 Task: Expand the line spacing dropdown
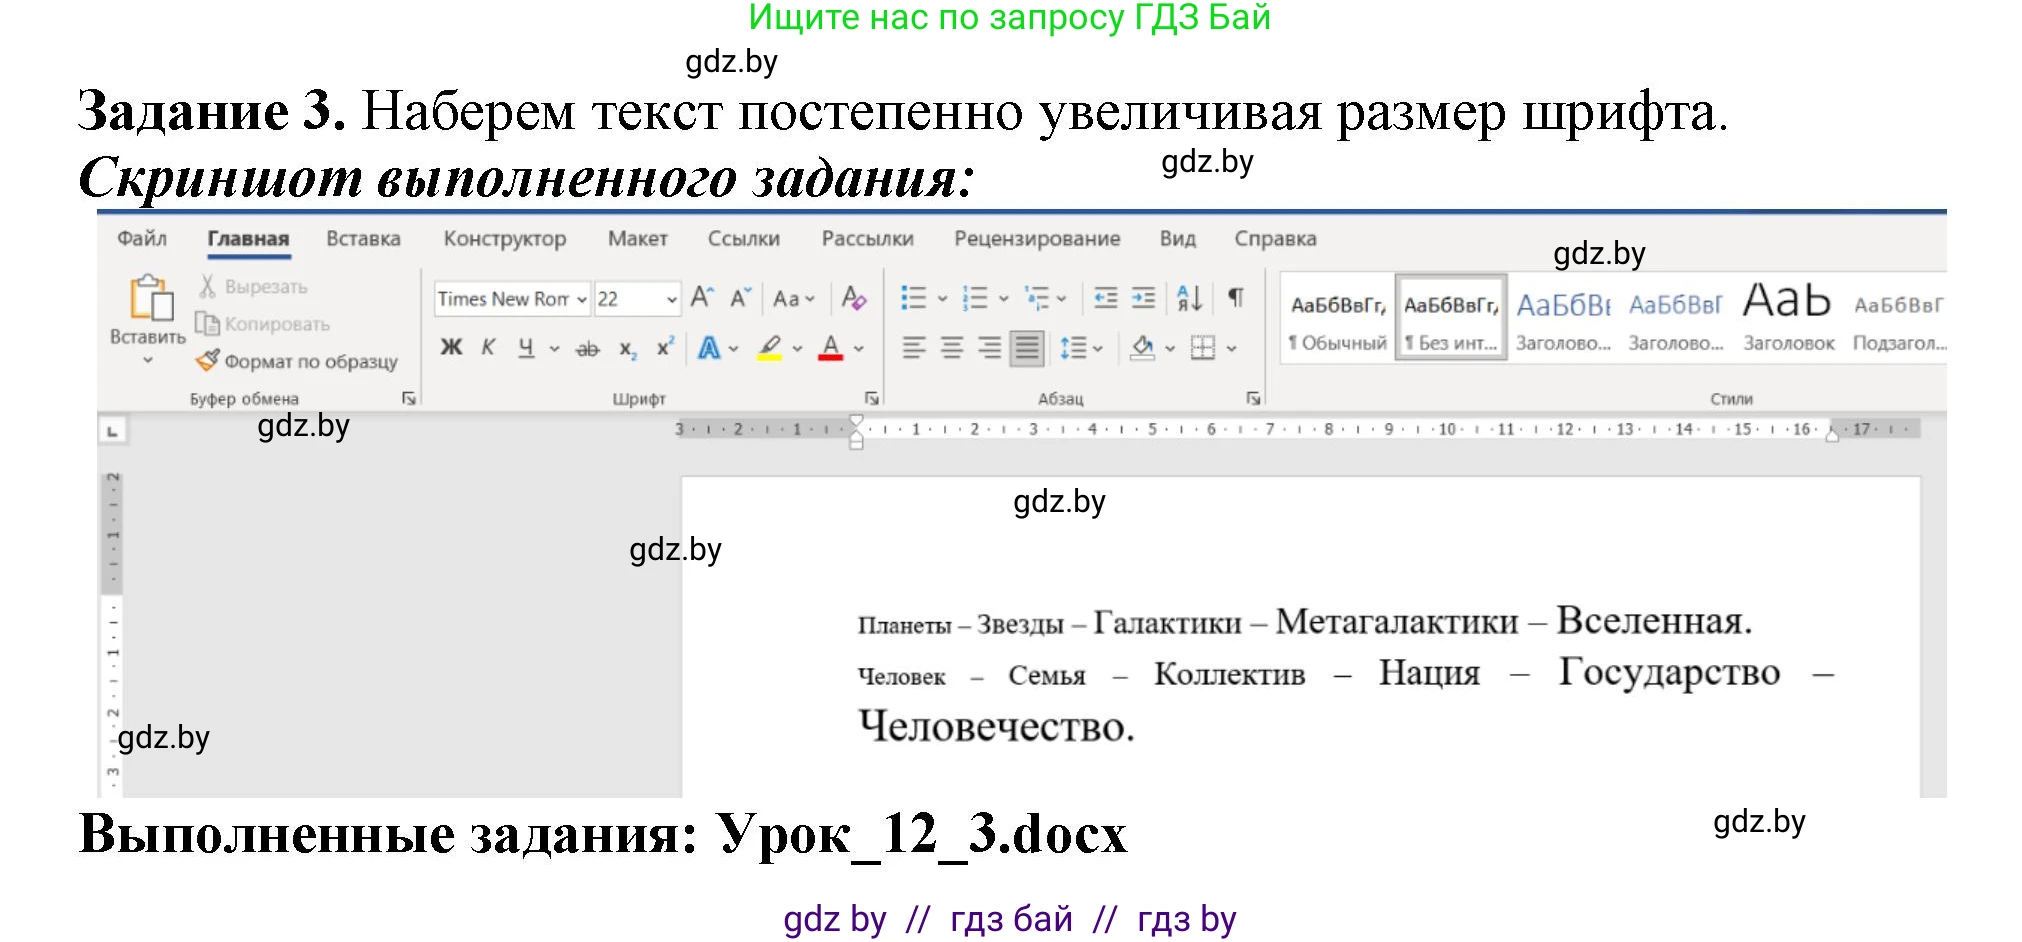1098,347
